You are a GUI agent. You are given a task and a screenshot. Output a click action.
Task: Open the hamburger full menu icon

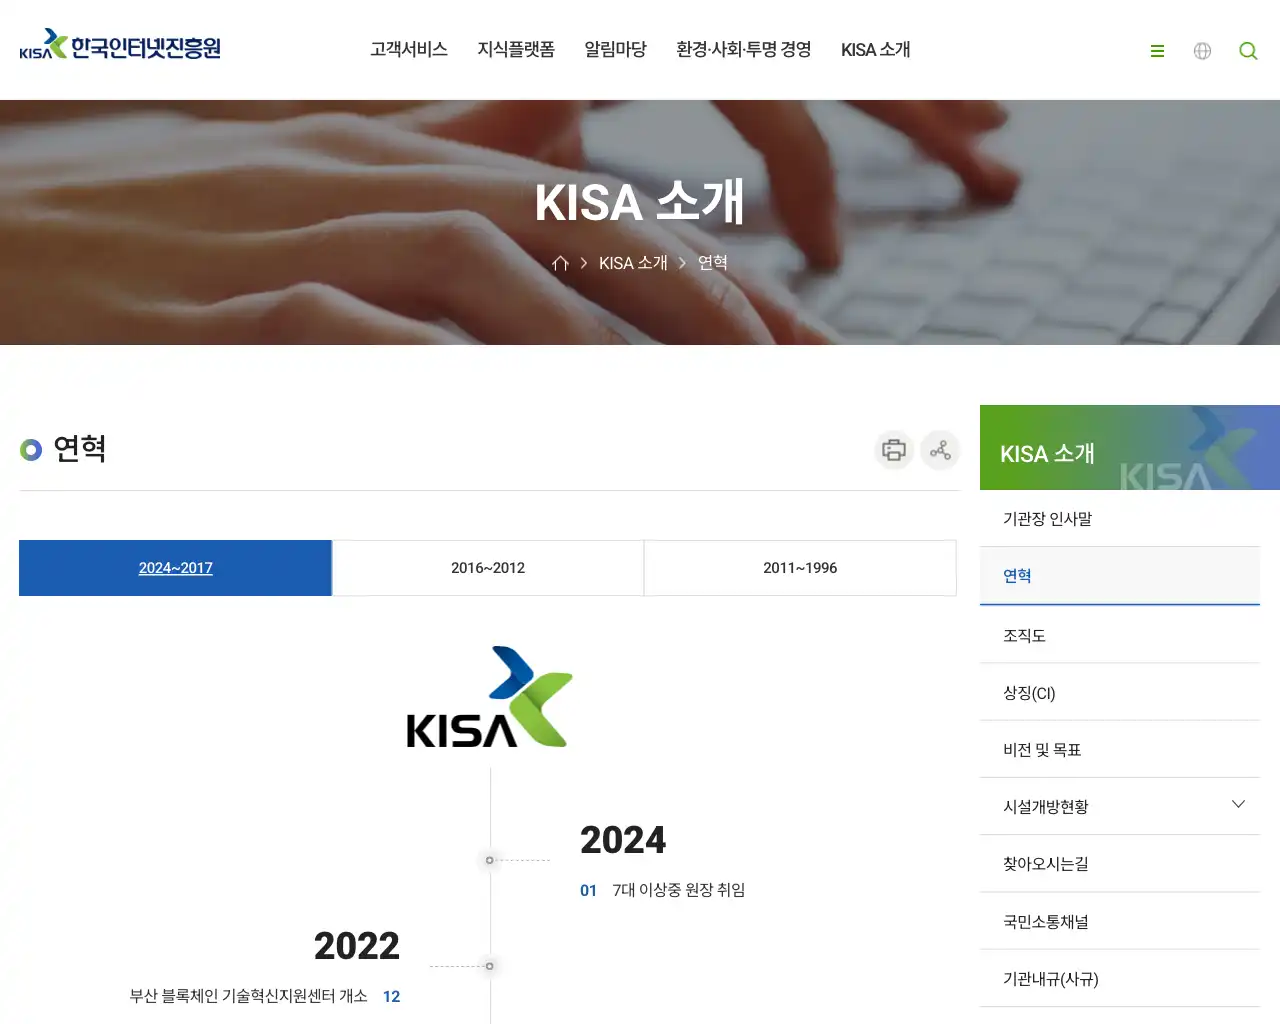(1157, 51)
